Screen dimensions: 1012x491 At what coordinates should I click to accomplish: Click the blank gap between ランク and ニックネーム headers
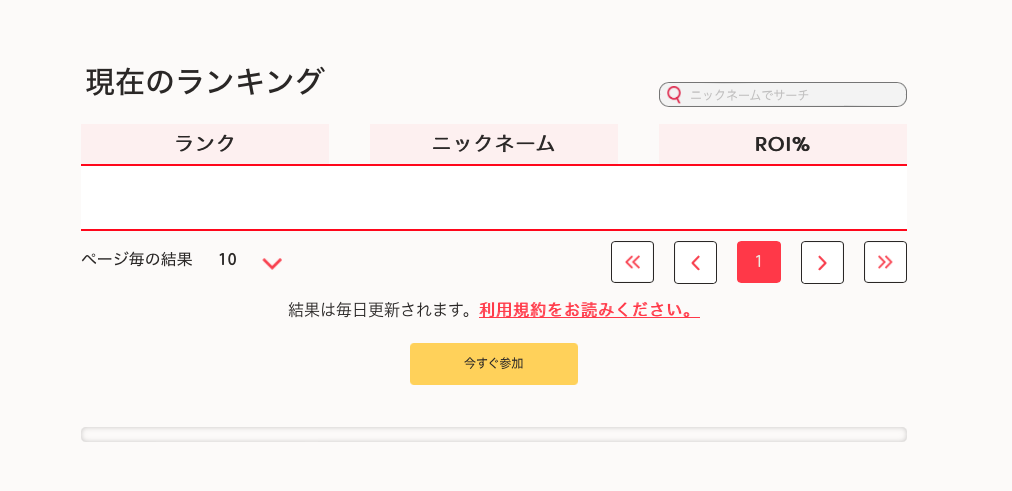[x=349, y=144]
